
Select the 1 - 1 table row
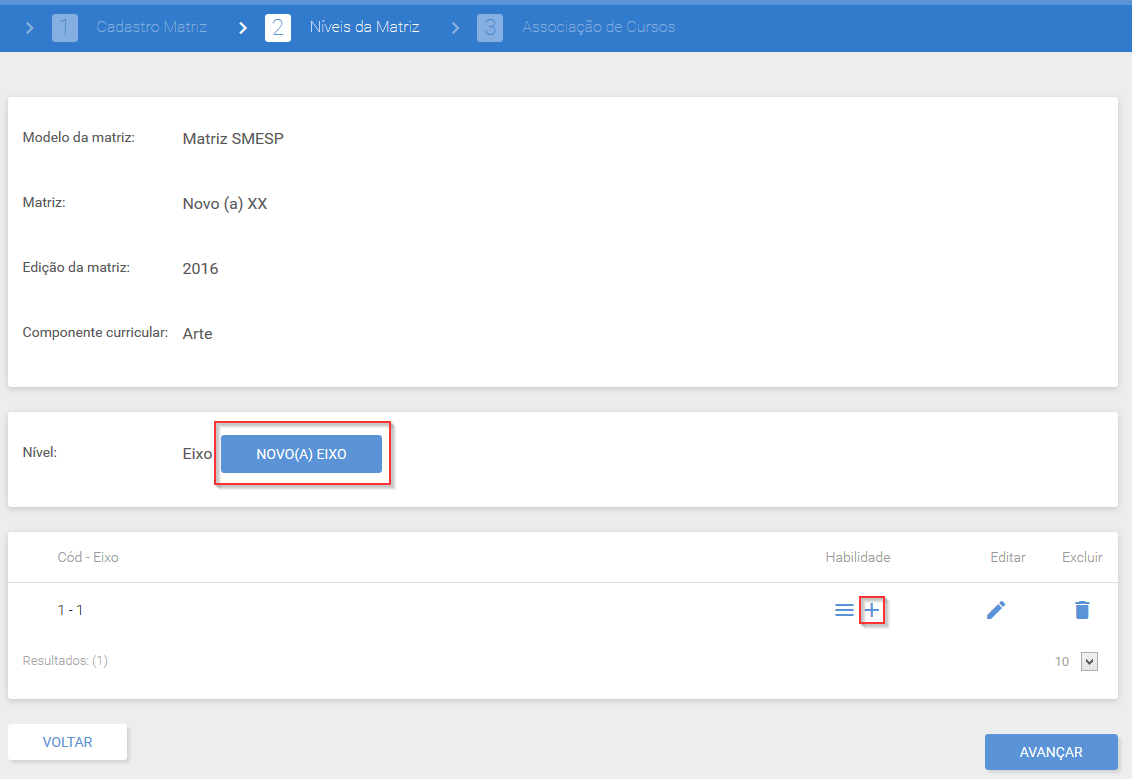563,610
